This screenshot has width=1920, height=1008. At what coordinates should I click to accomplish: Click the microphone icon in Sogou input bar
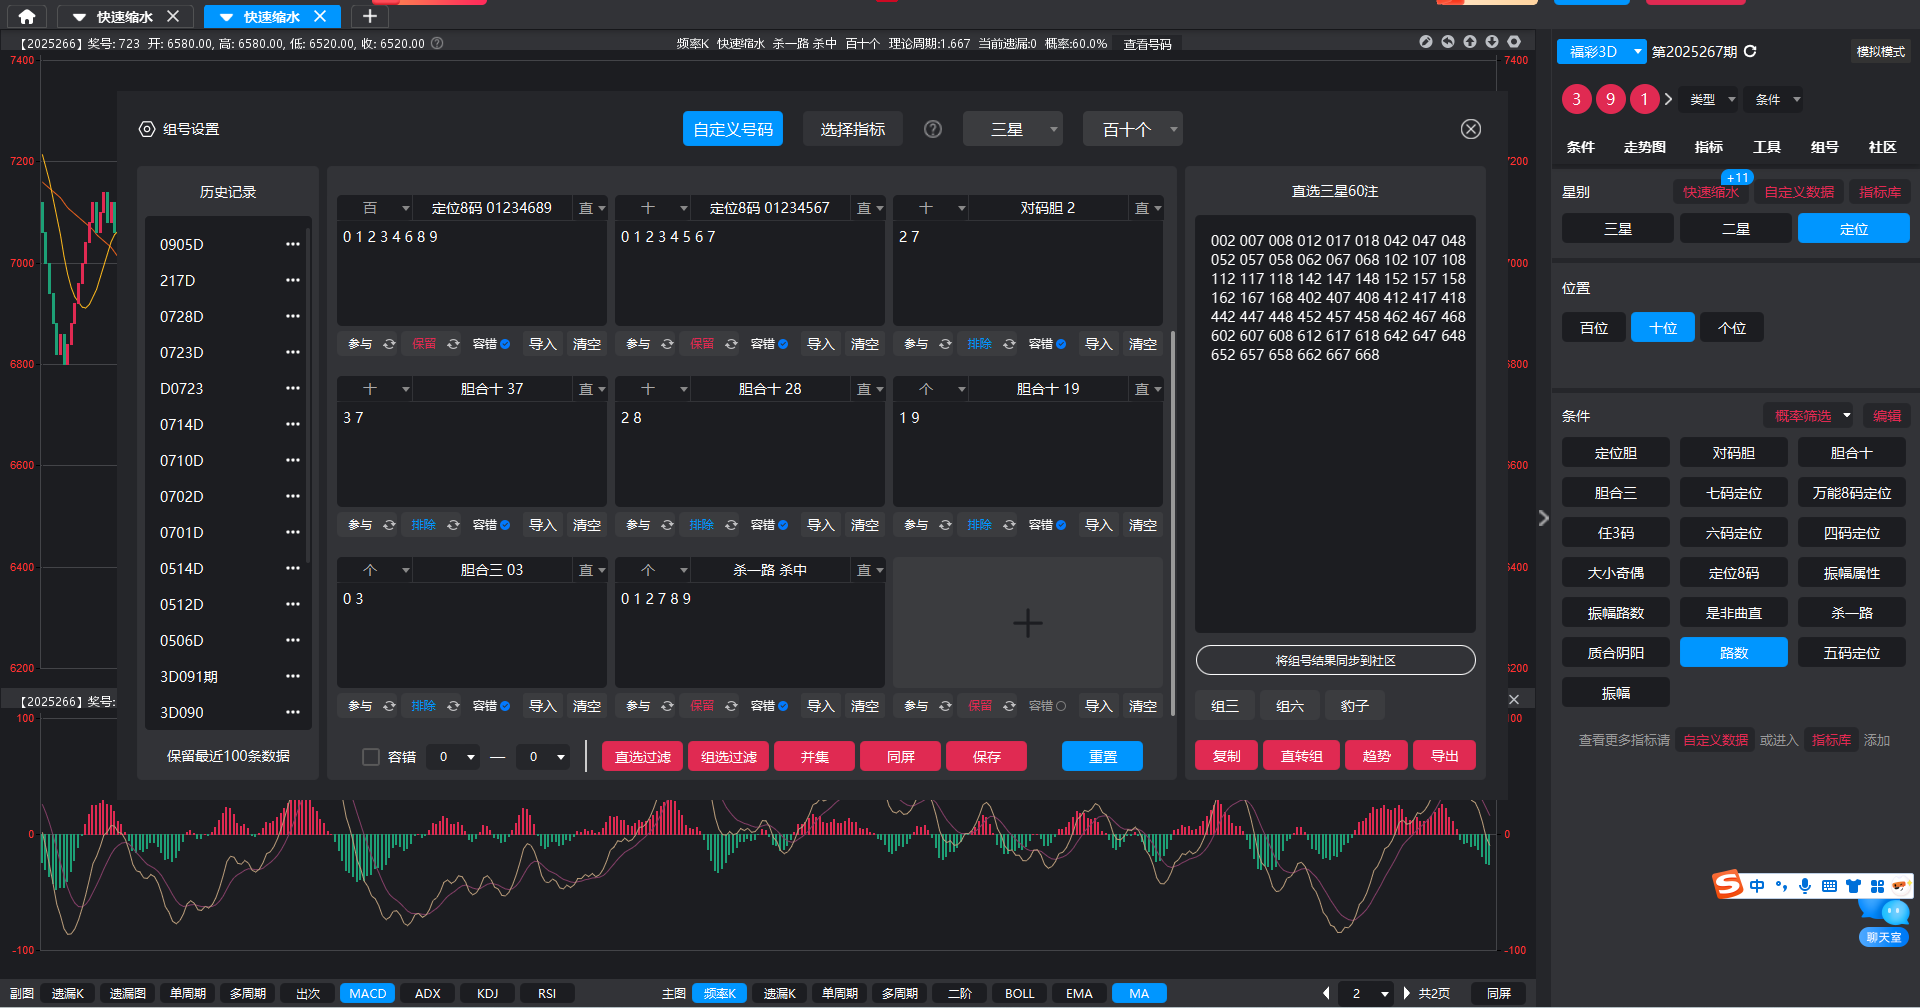click(1805, 886)
